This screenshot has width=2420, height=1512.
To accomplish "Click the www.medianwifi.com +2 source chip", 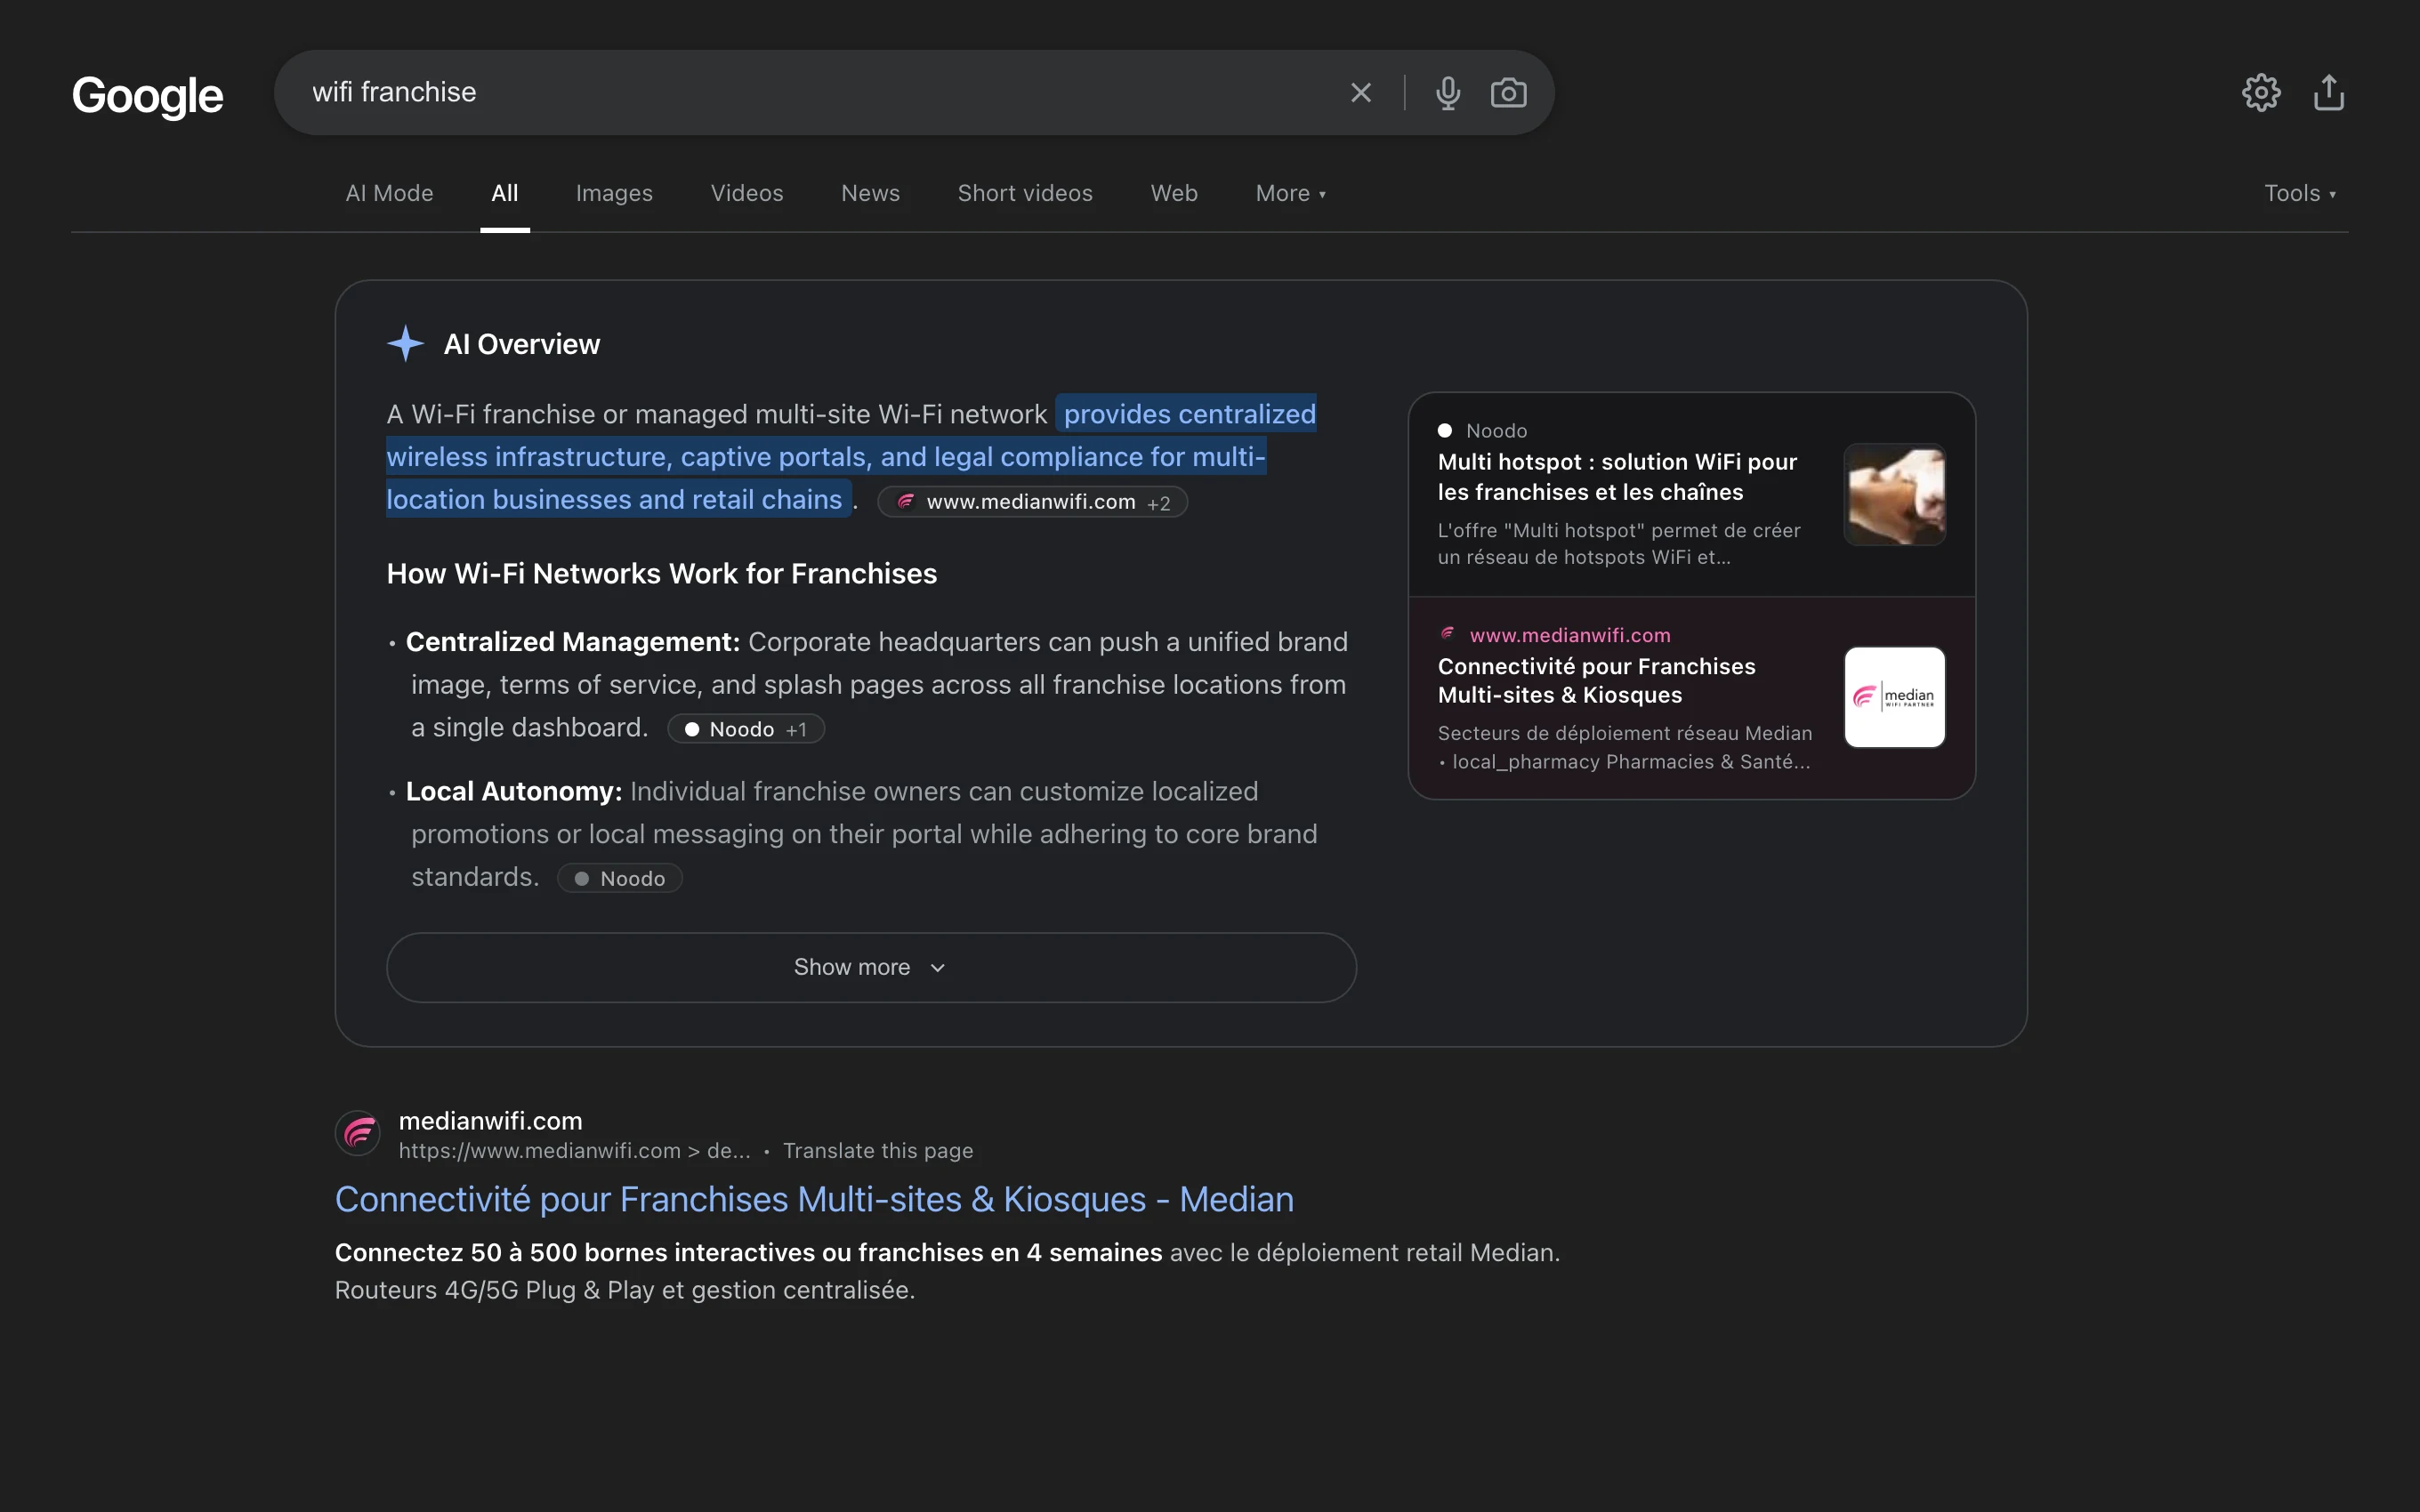I will pyautogui.click(x=1032, y=502).
